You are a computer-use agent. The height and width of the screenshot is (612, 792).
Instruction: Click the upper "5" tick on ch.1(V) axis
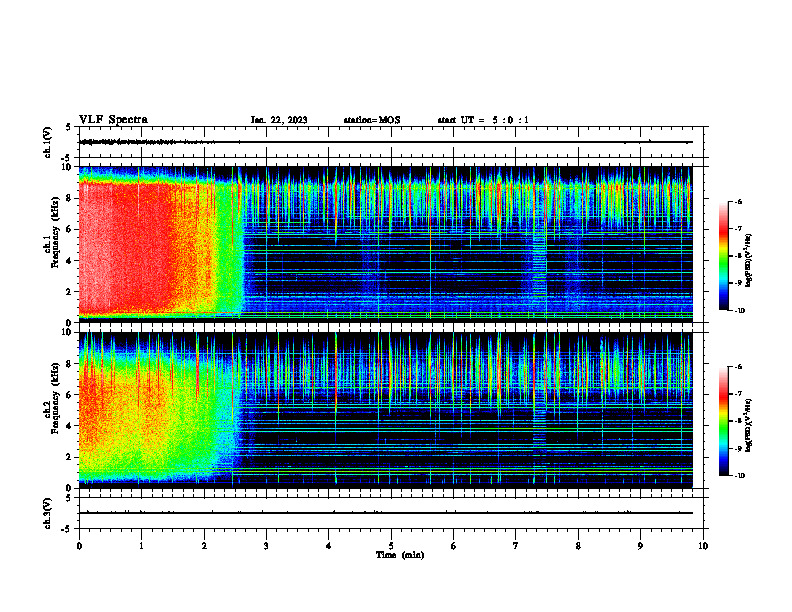[x=69, y=127]
